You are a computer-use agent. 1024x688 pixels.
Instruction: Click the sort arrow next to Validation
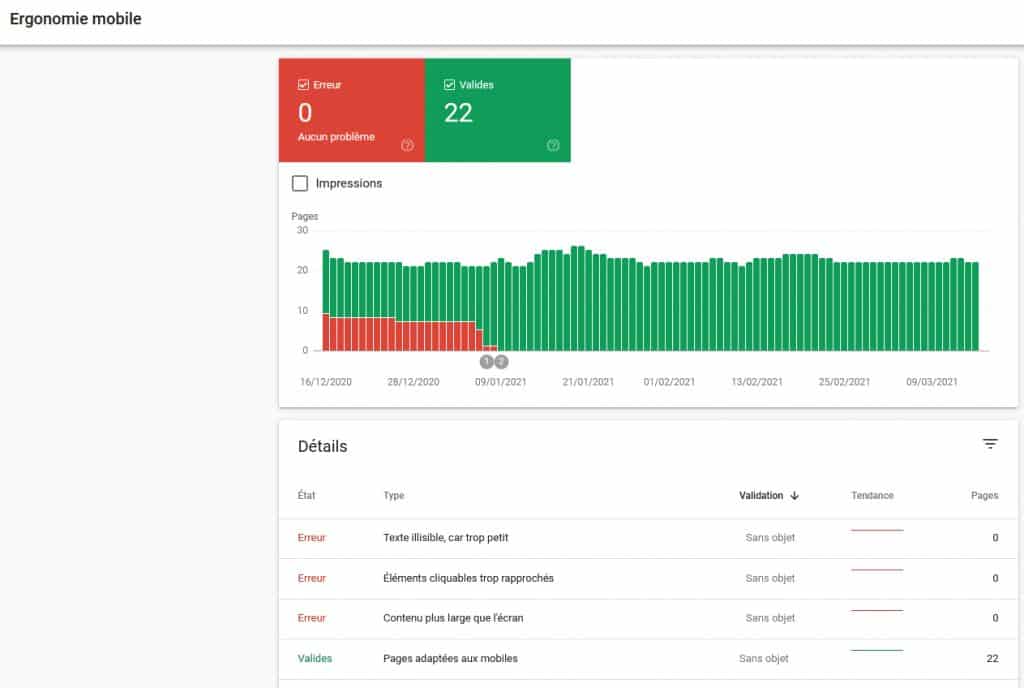coord(795,495)
